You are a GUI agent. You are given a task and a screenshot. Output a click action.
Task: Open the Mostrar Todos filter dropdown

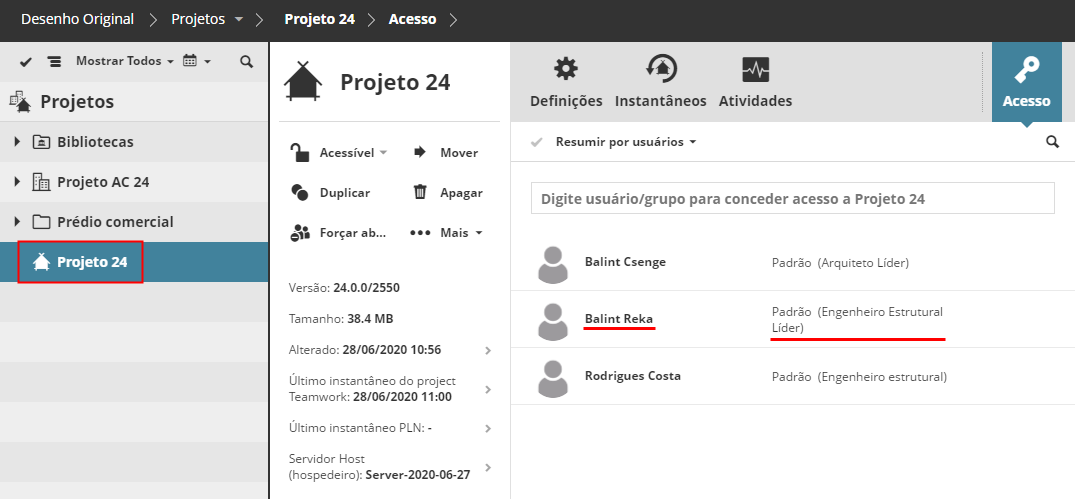tap(124, 61)
